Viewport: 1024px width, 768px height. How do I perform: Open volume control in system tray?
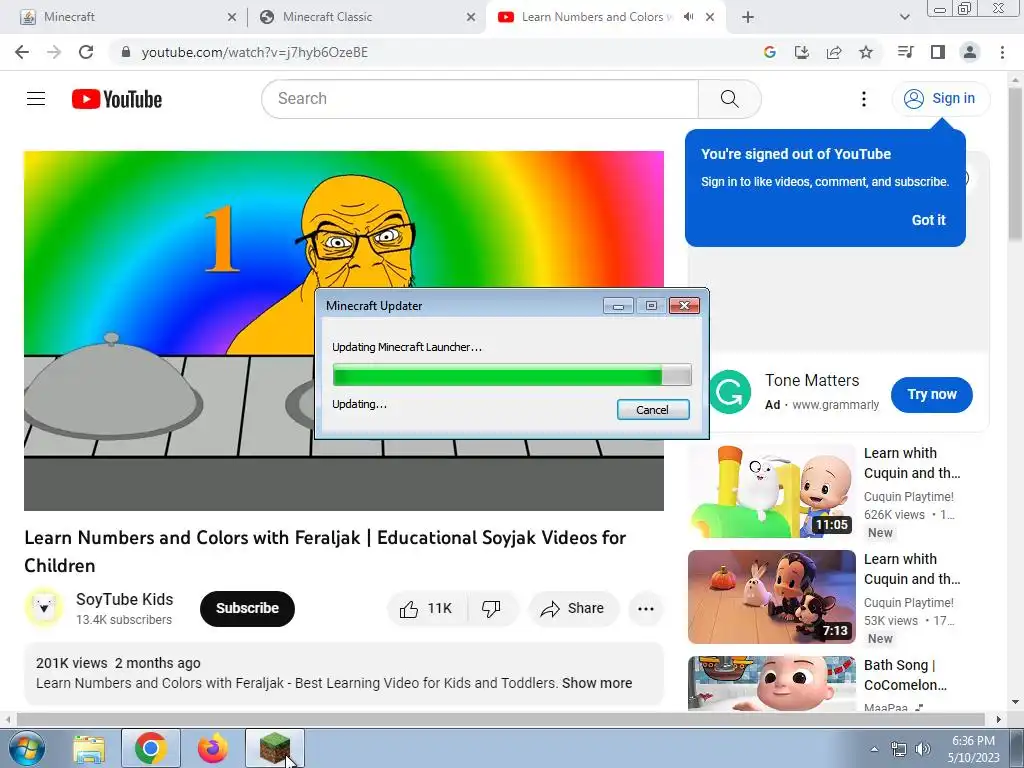[x=922, y=749]
